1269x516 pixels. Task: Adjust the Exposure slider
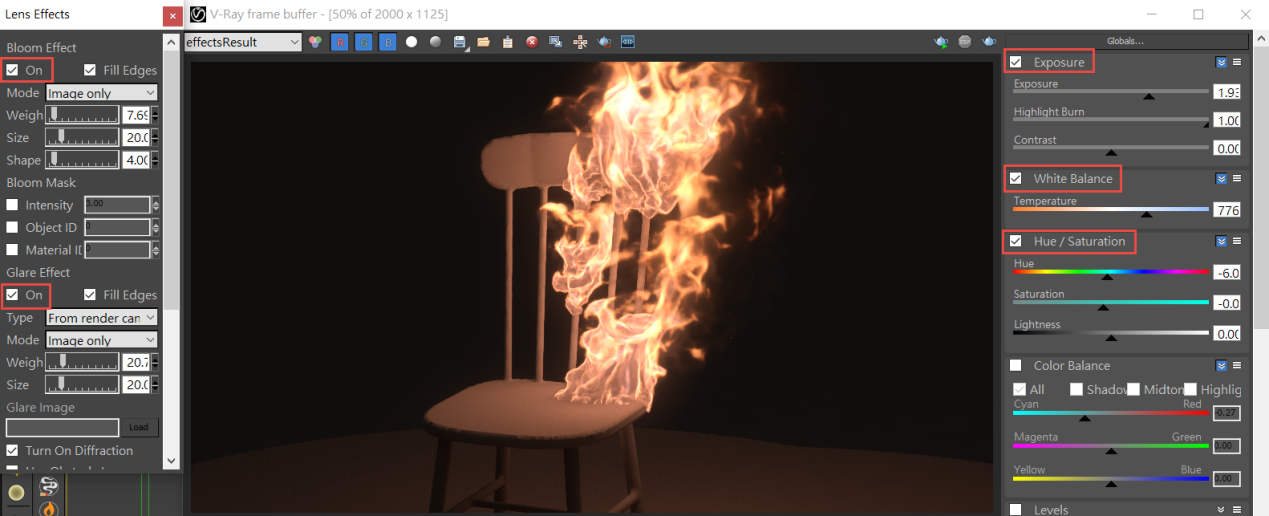[x=1111, y=93]
